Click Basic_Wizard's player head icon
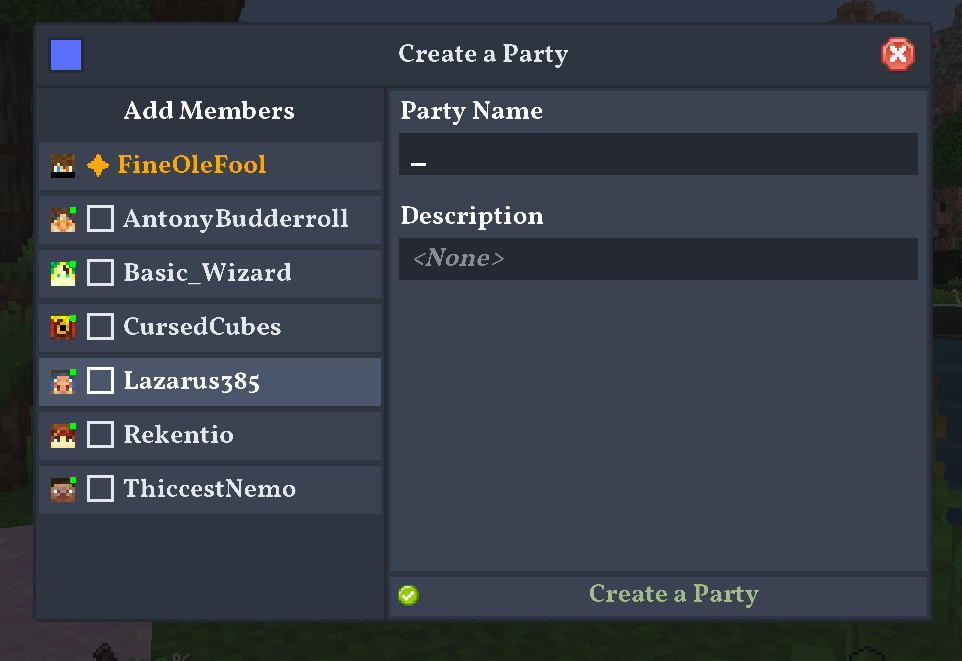962x661 pixels. 62,273
